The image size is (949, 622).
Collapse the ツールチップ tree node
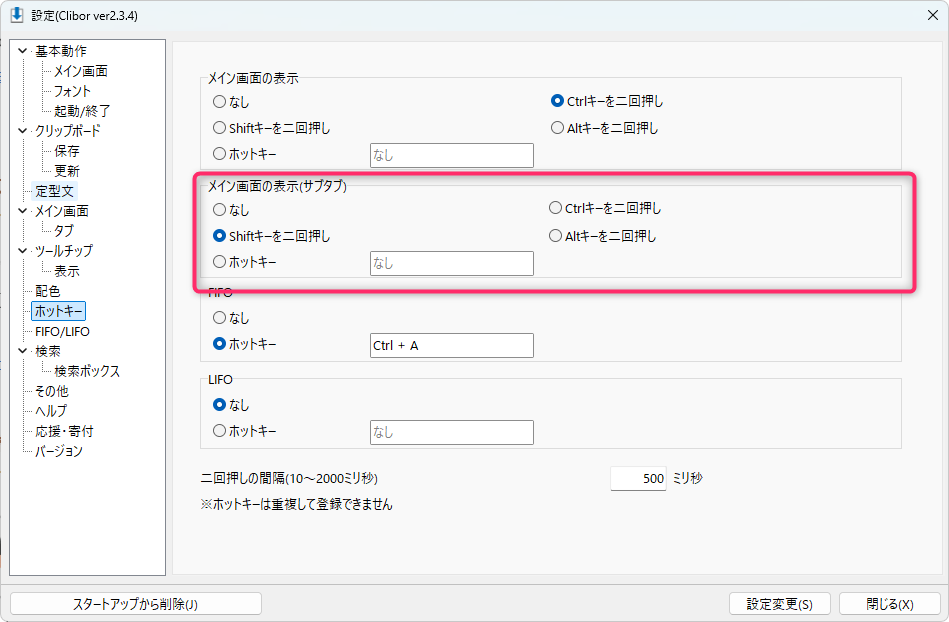(x=23, y=251)
